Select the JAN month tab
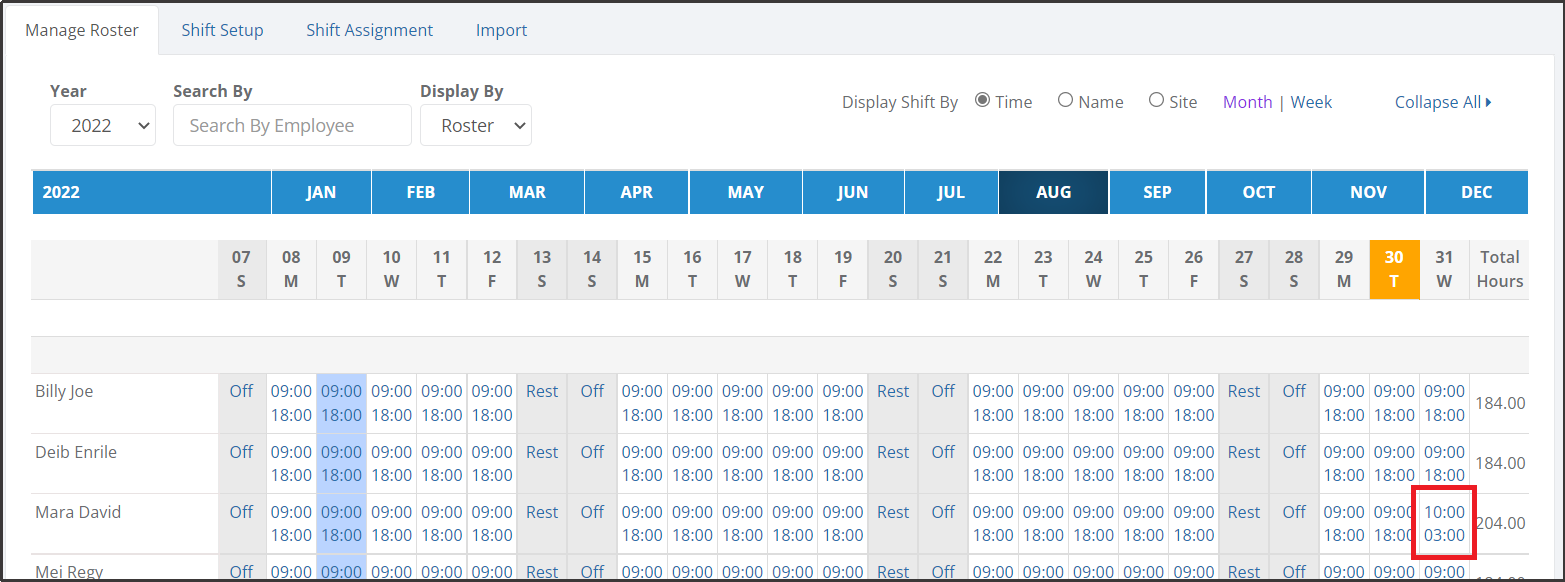 click(x=321, y=192)
